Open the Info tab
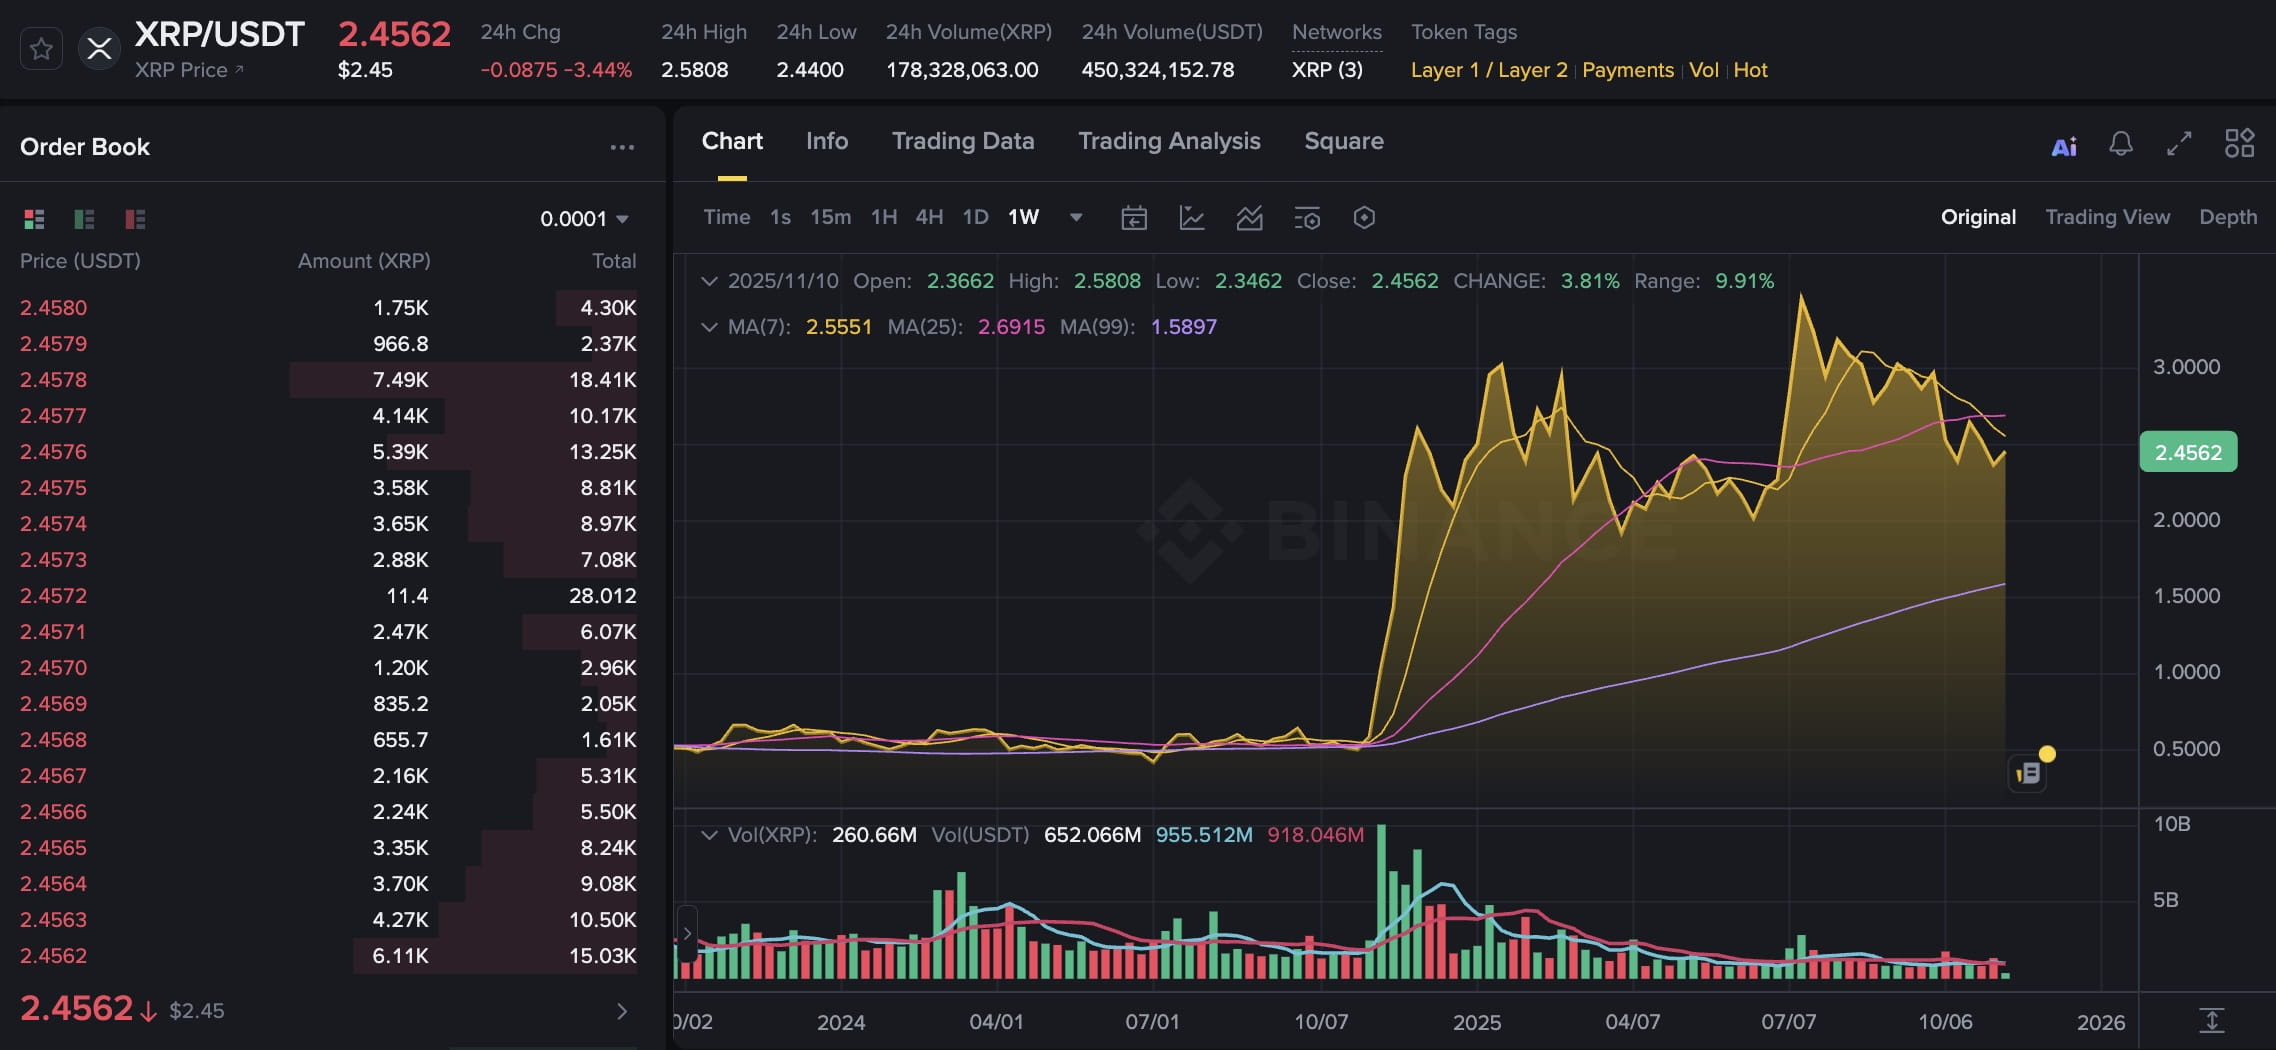This screenshot has height=1050, width=2276. click(x=826, y=141)
